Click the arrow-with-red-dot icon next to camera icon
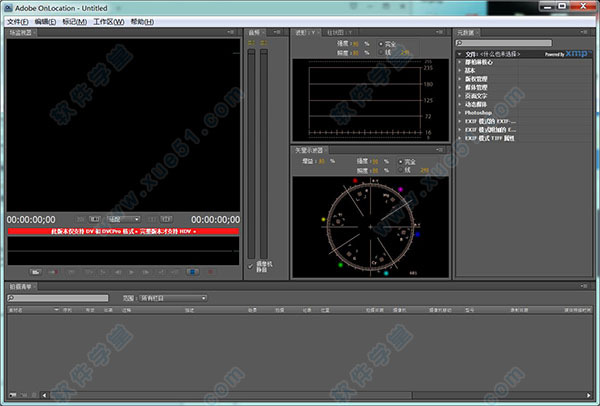The image size is (600, 406). pyautogui.click(x=53, y=272)
